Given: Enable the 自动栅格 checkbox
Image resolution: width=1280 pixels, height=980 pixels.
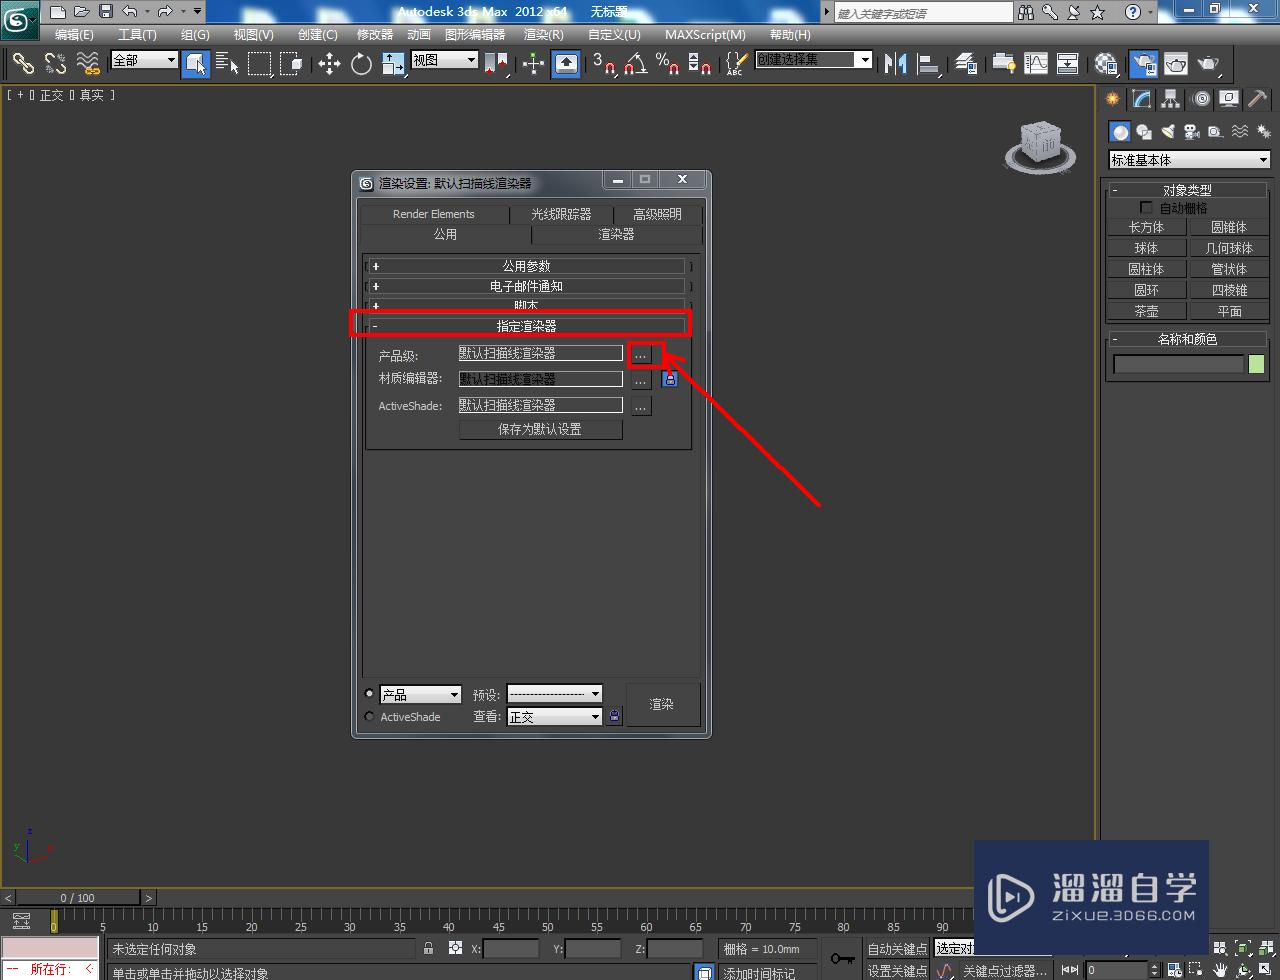Looking at the screenshot, I should point(1147,208).
